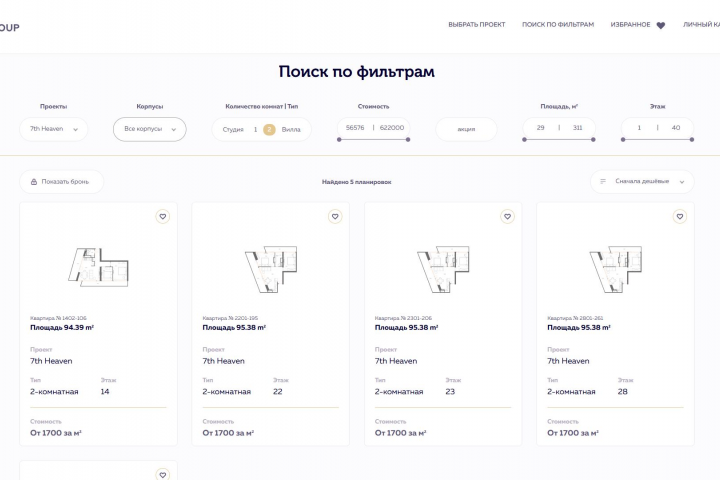This screenshot has width=720, height=480.
Task: Click the left handle of Площадь slider
Action: (524, 140)
